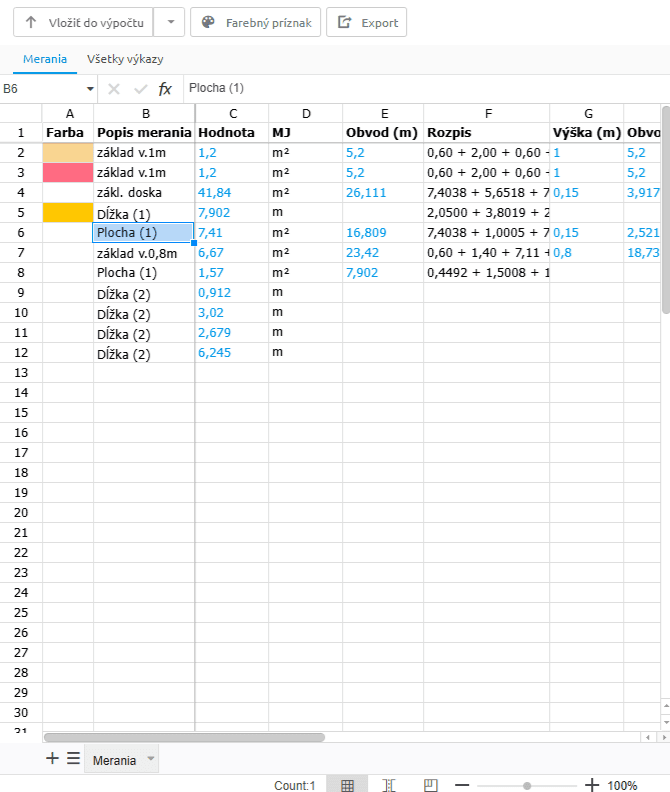Click the zoom slider handle
The image size is (670, 792).
pos(527,785)
